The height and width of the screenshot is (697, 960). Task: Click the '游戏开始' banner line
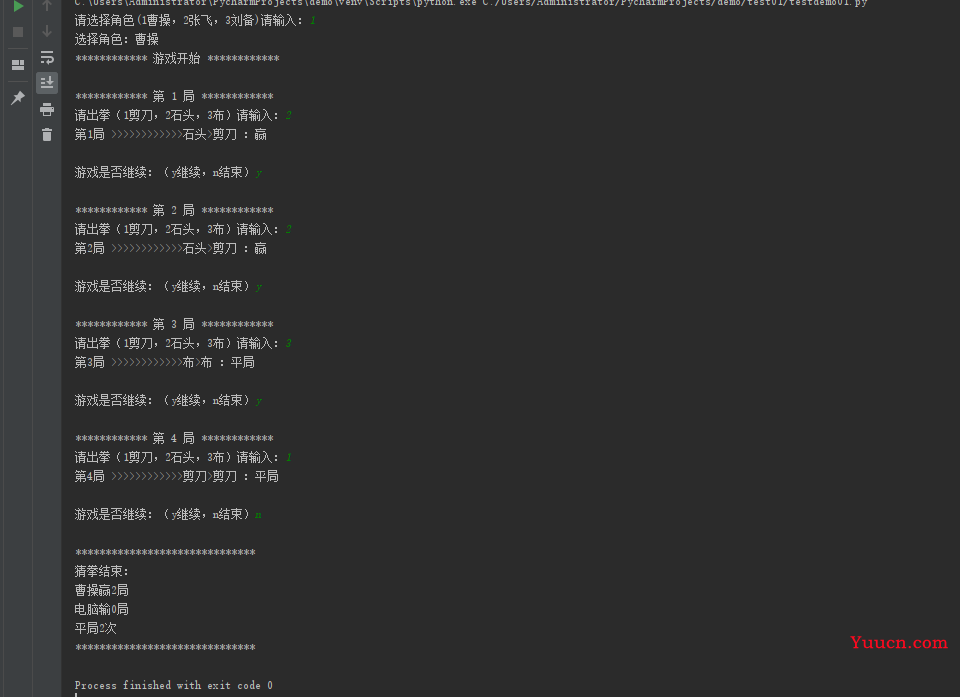[x=177, y=58]
